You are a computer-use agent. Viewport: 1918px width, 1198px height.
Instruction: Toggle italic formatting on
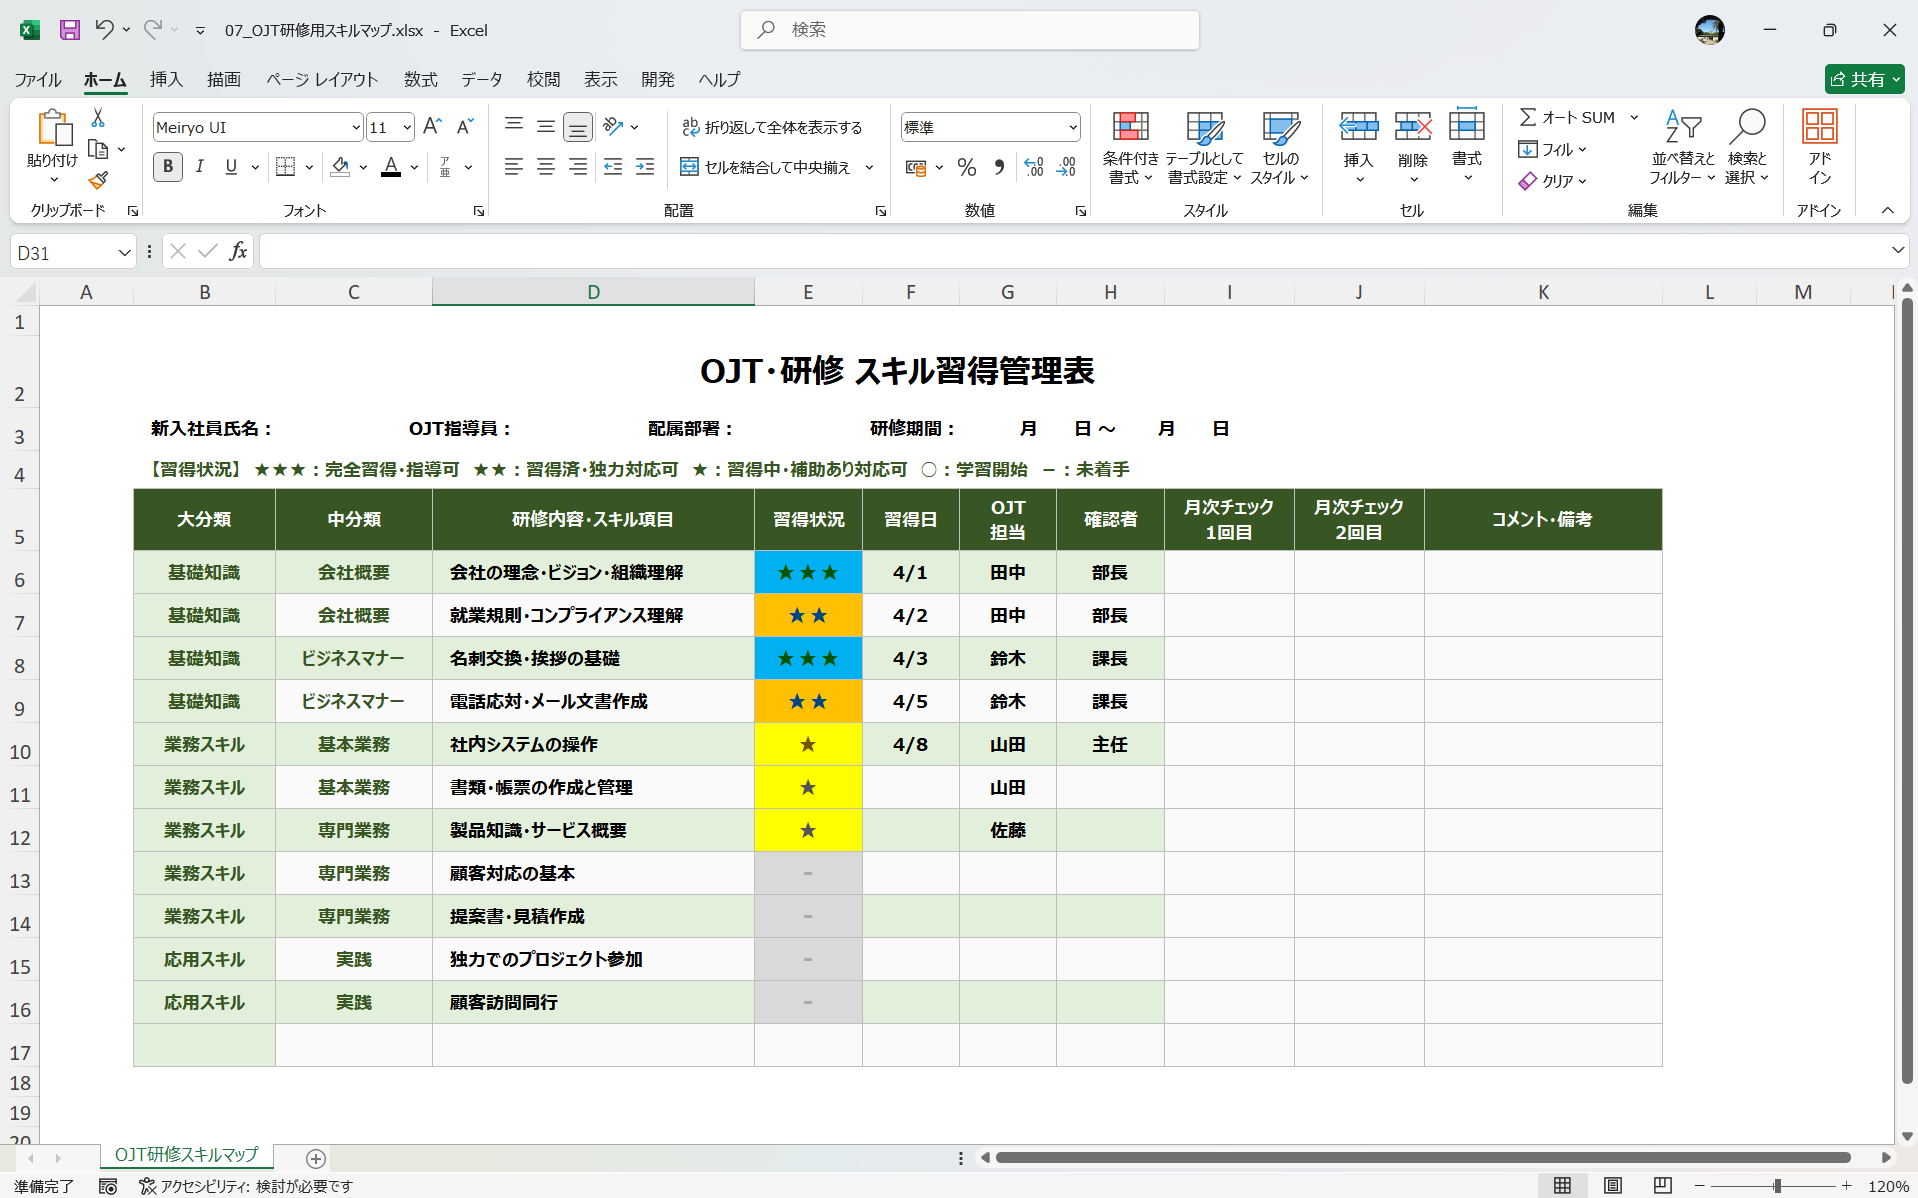(x=199, y=167)
